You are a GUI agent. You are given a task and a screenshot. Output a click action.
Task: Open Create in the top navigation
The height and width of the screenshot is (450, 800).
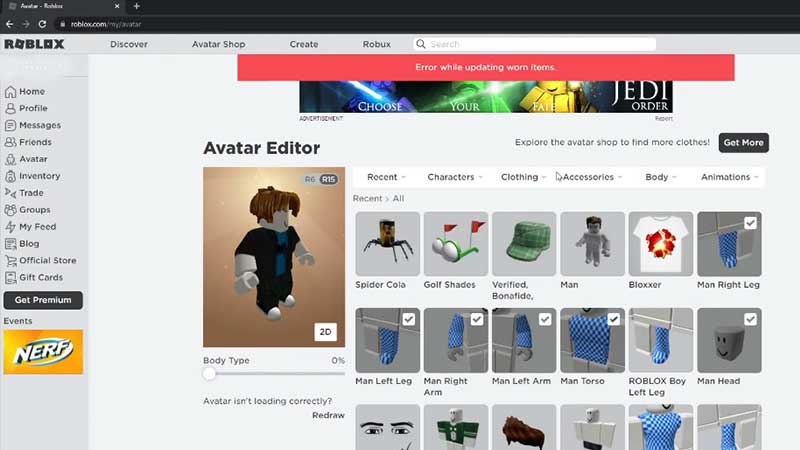(304, 44)
